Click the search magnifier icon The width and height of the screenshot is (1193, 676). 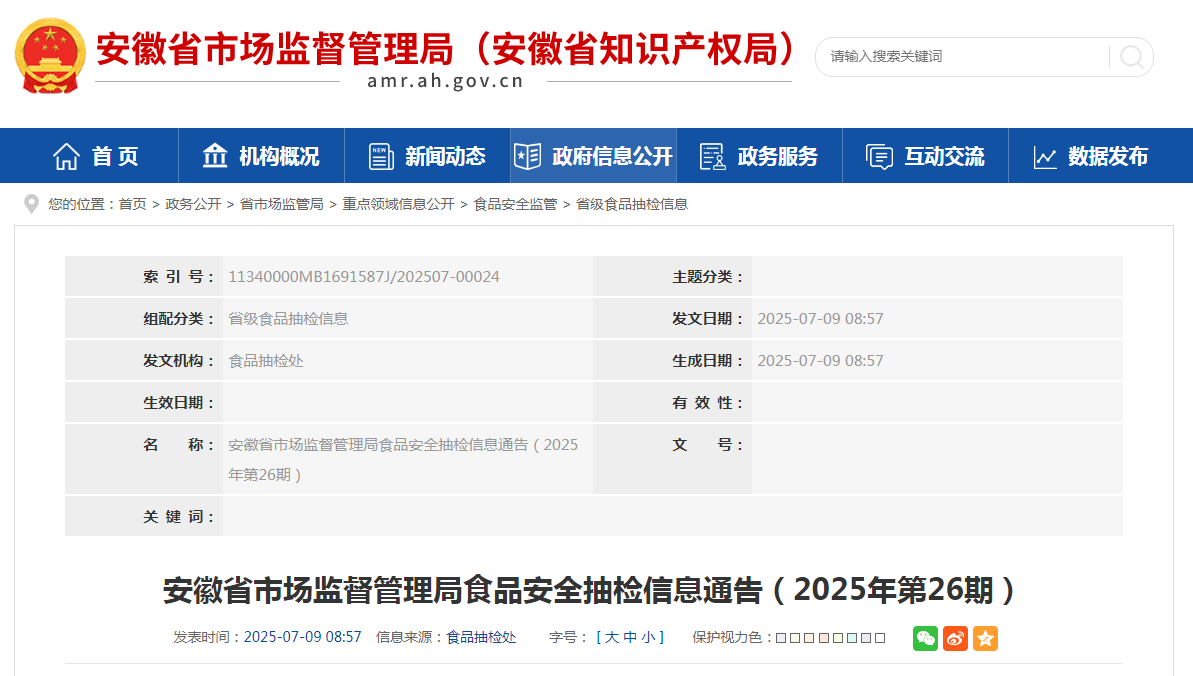[x=1131, y=57]
